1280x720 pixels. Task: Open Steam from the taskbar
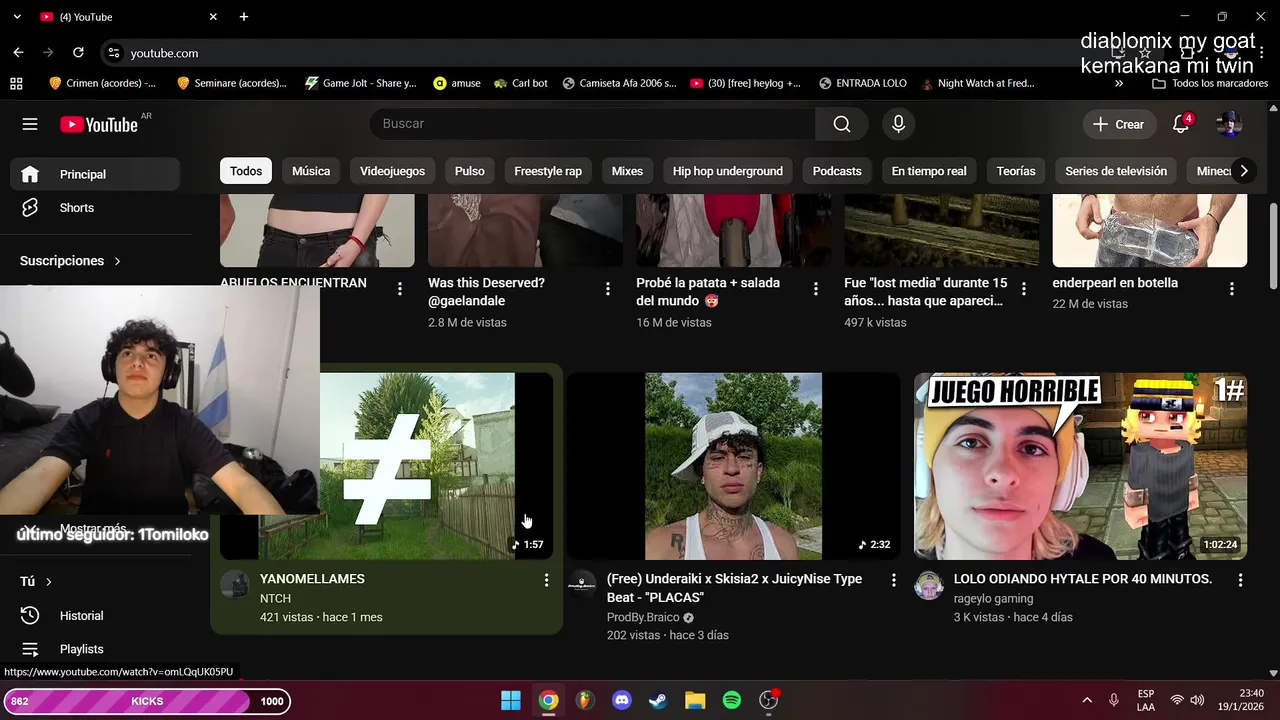(658, 700)
